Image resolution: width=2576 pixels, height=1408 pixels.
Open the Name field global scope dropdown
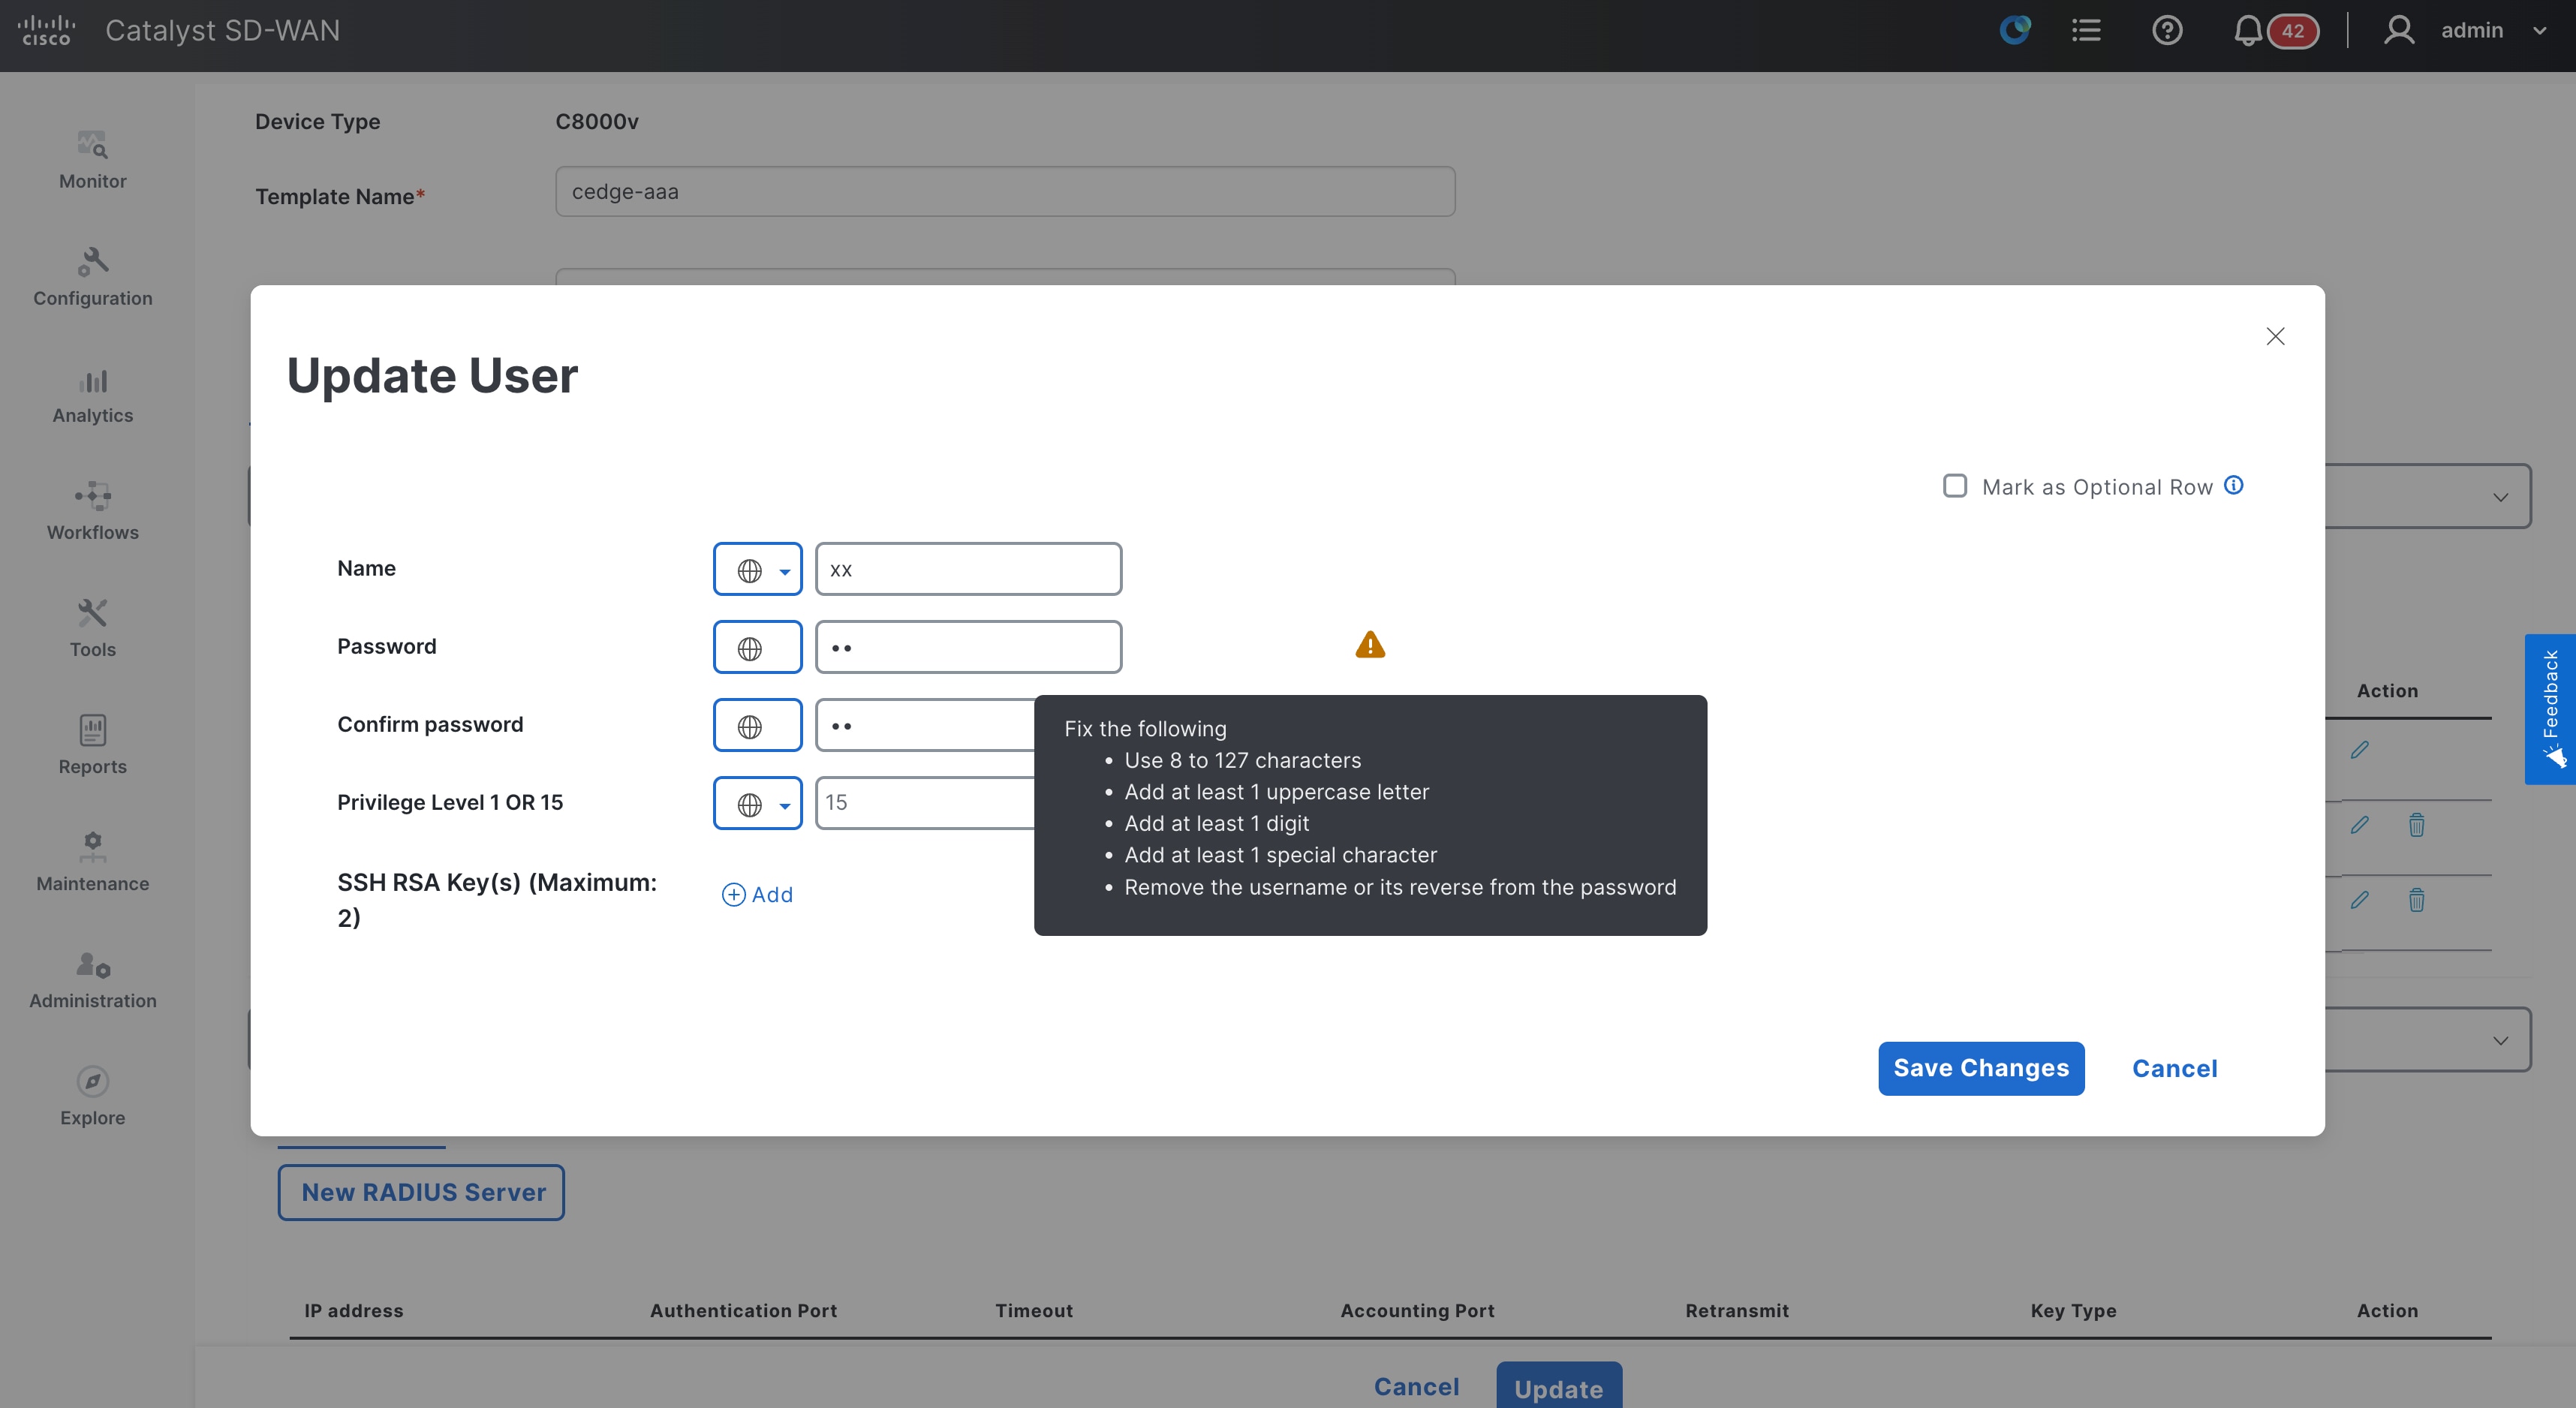point(758,569)
